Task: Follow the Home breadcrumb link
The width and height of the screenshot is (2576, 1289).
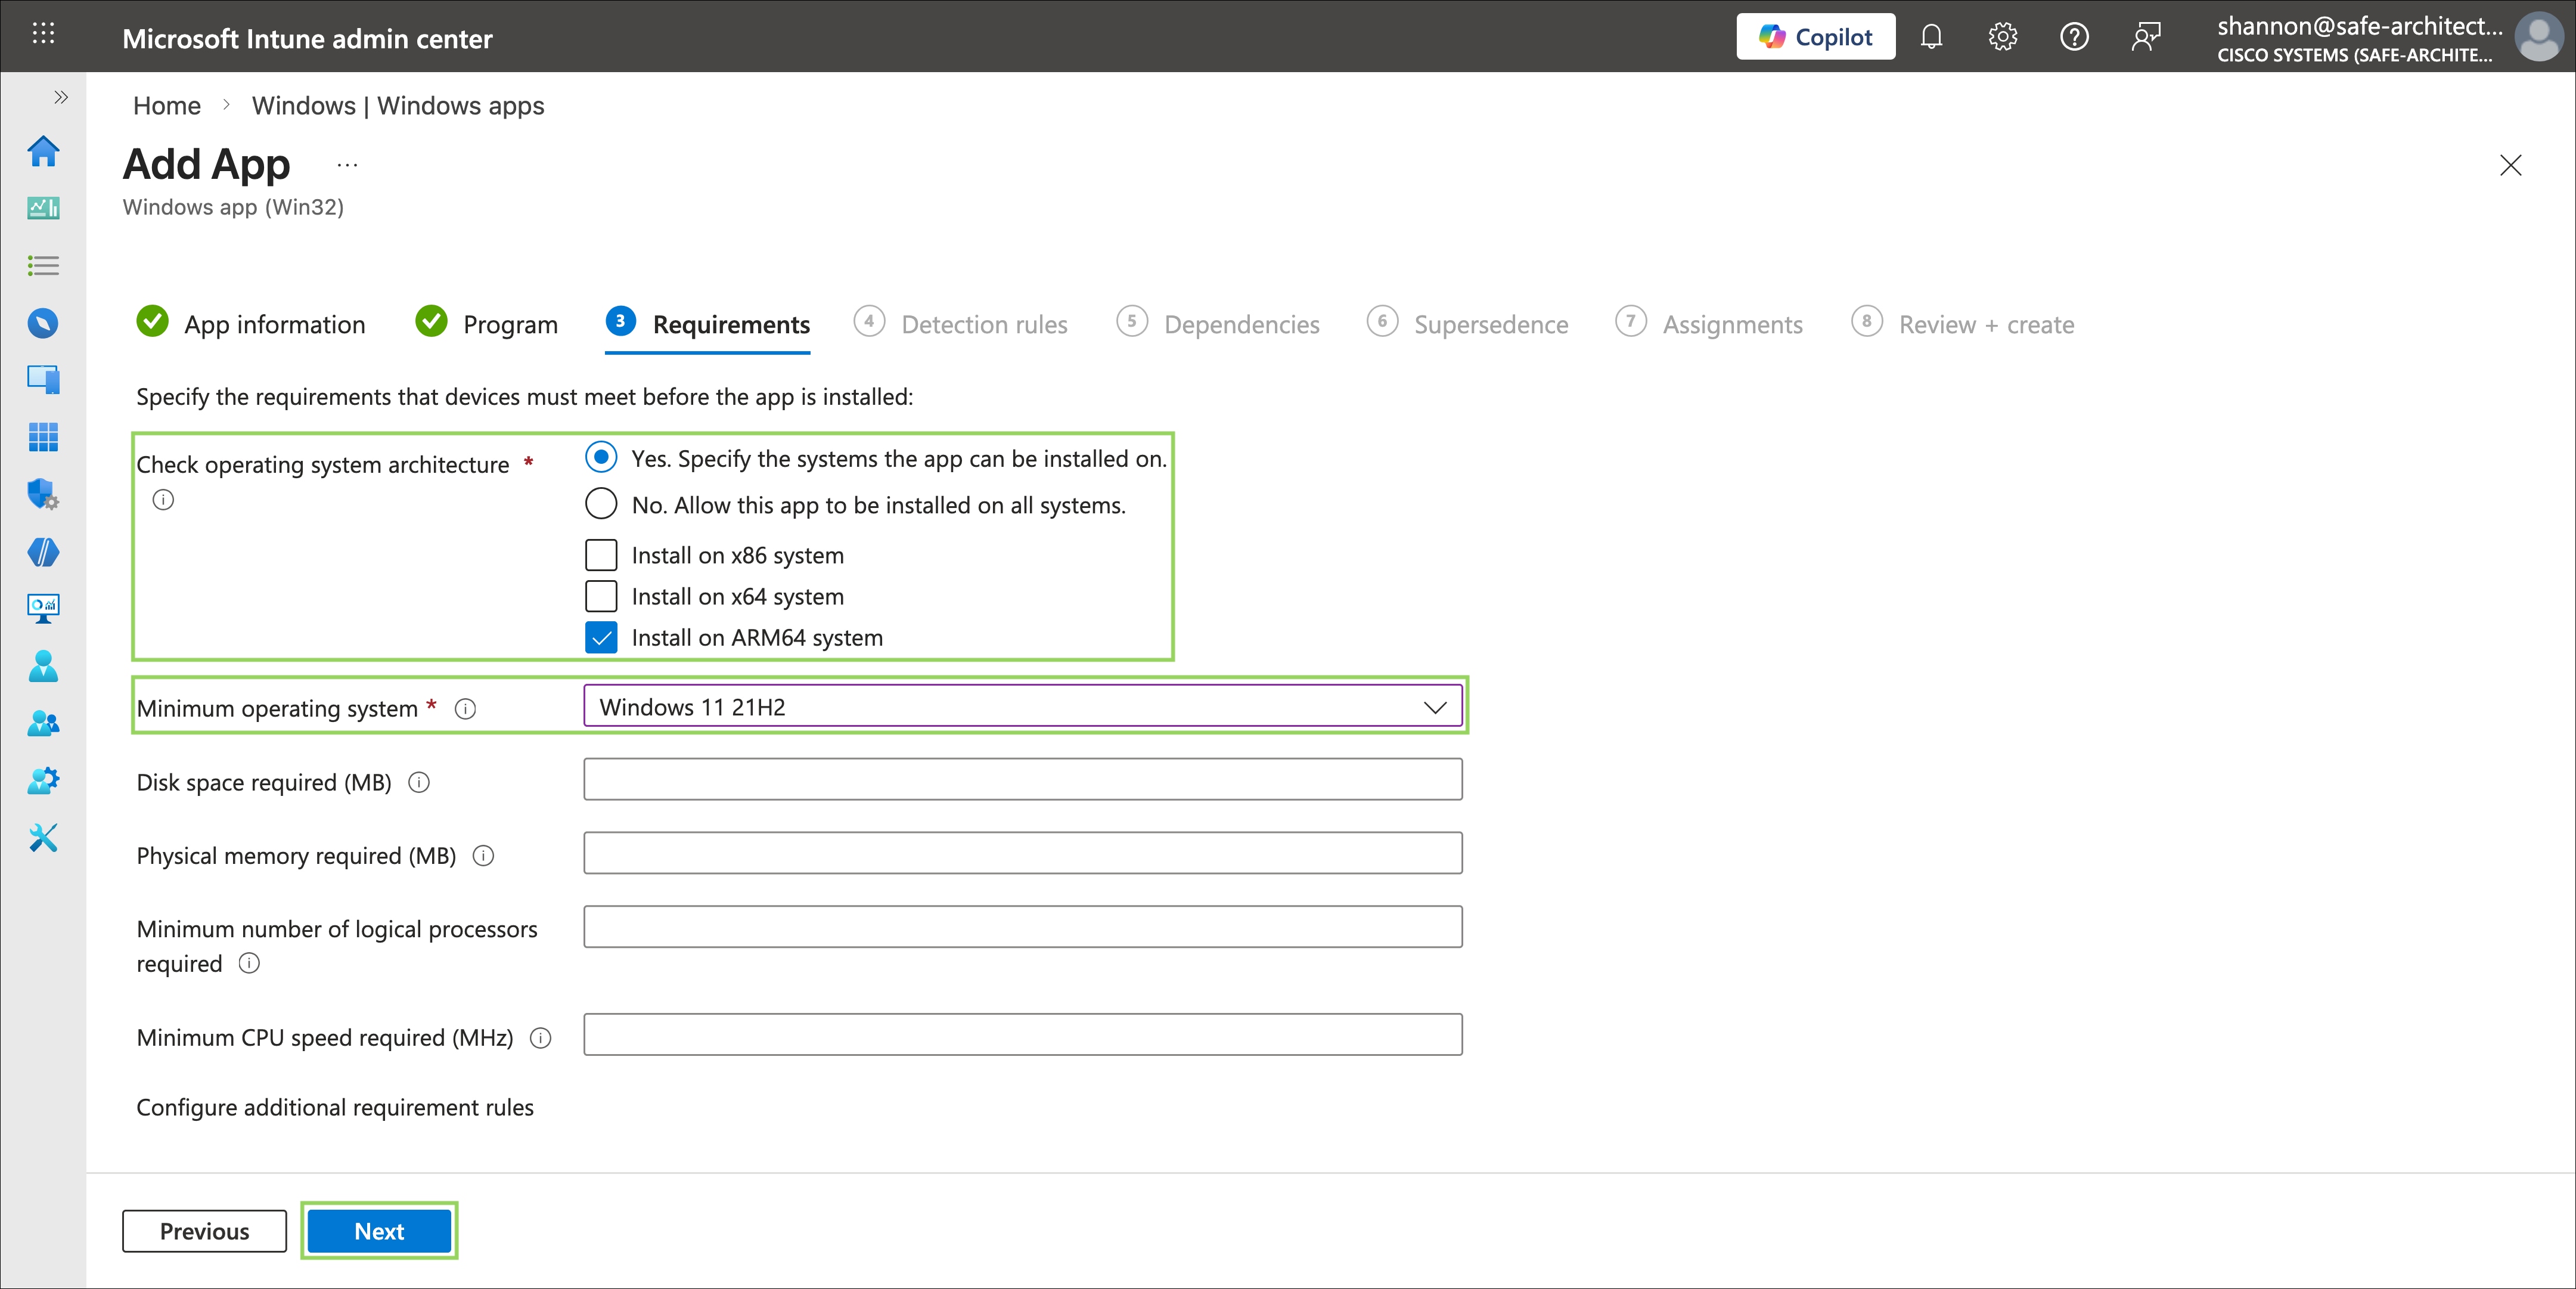Action: (x=167, y=106)
